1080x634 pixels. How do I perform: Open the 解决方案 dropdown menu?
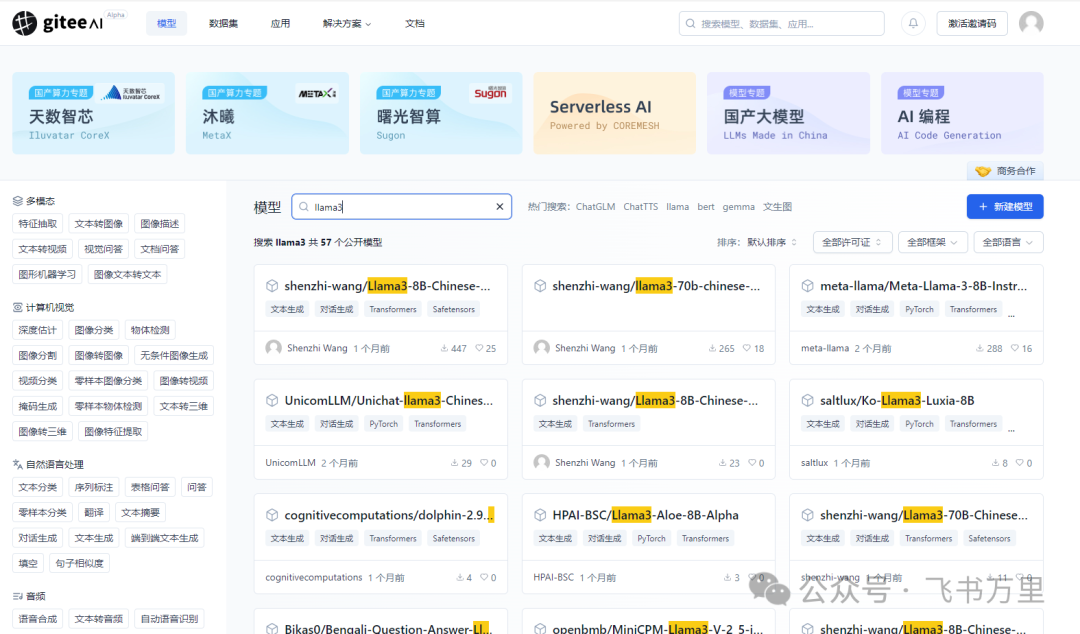[346, 23]
